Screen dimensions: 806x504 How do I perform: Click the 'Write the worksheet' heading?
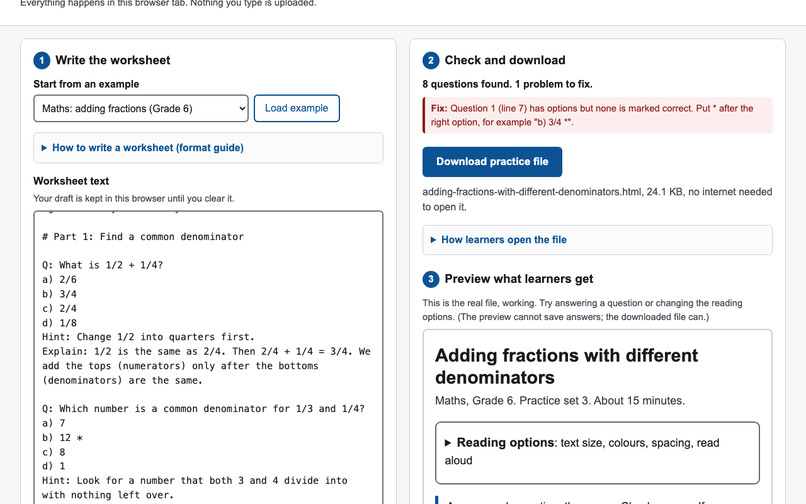click(x=113, y=60)
